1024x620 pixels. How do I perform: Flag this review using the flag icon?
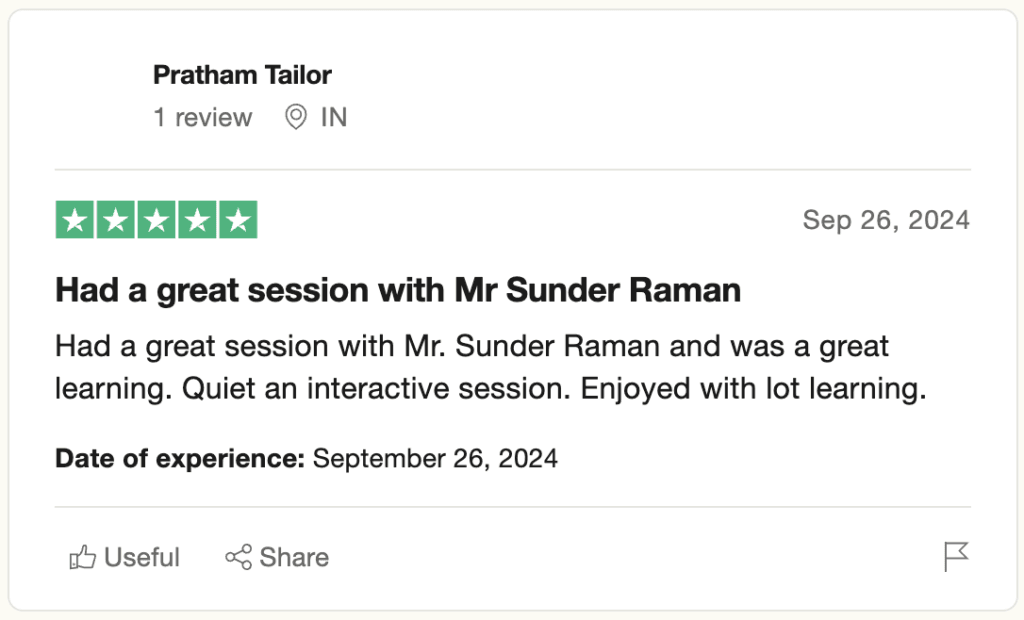tap(956, 557)
